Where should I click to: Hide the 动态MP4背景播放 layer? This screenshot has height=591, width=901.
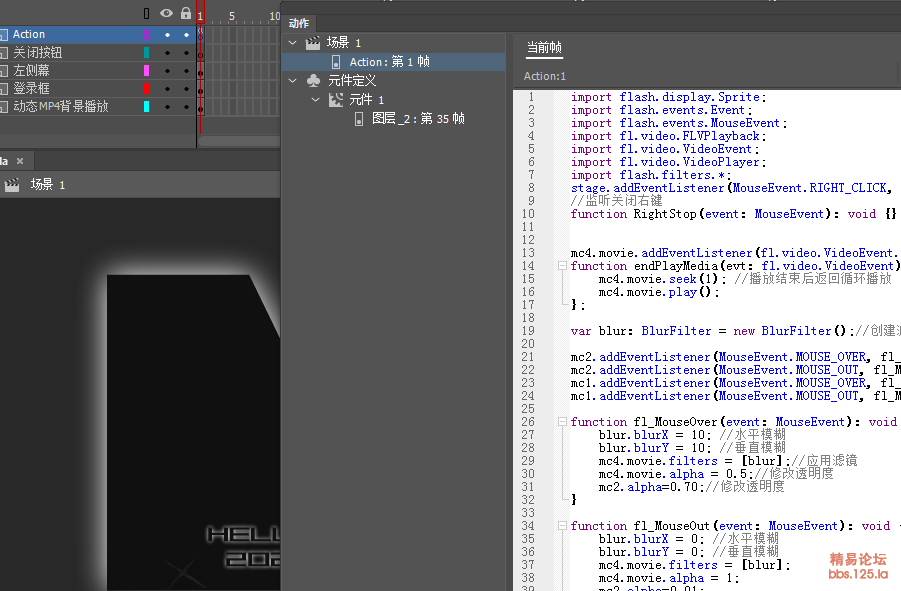[x=167, y=106]
